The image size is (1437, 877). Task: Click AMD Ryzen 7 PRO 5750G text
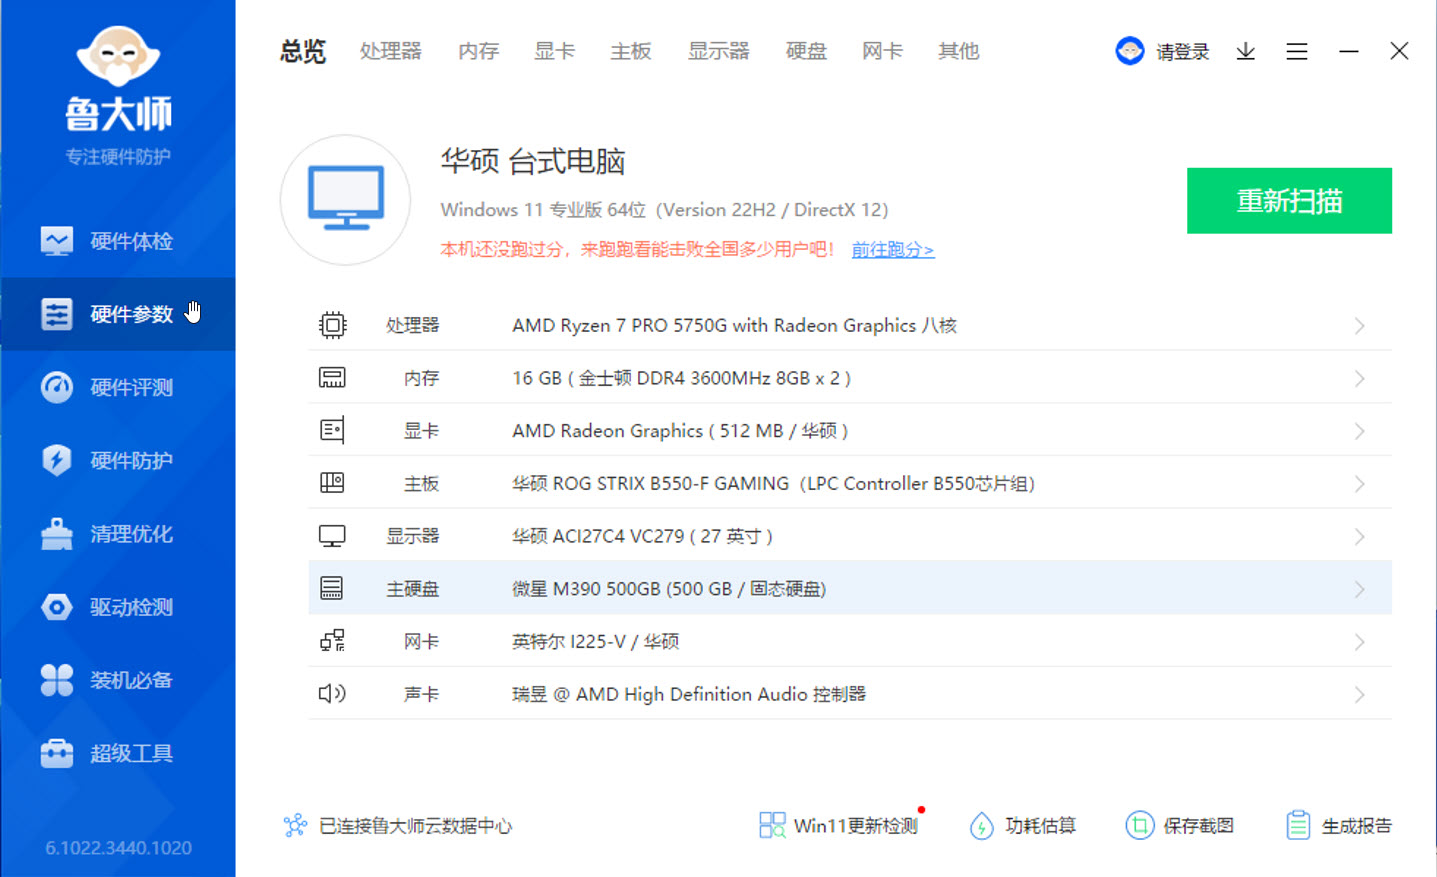735,325
